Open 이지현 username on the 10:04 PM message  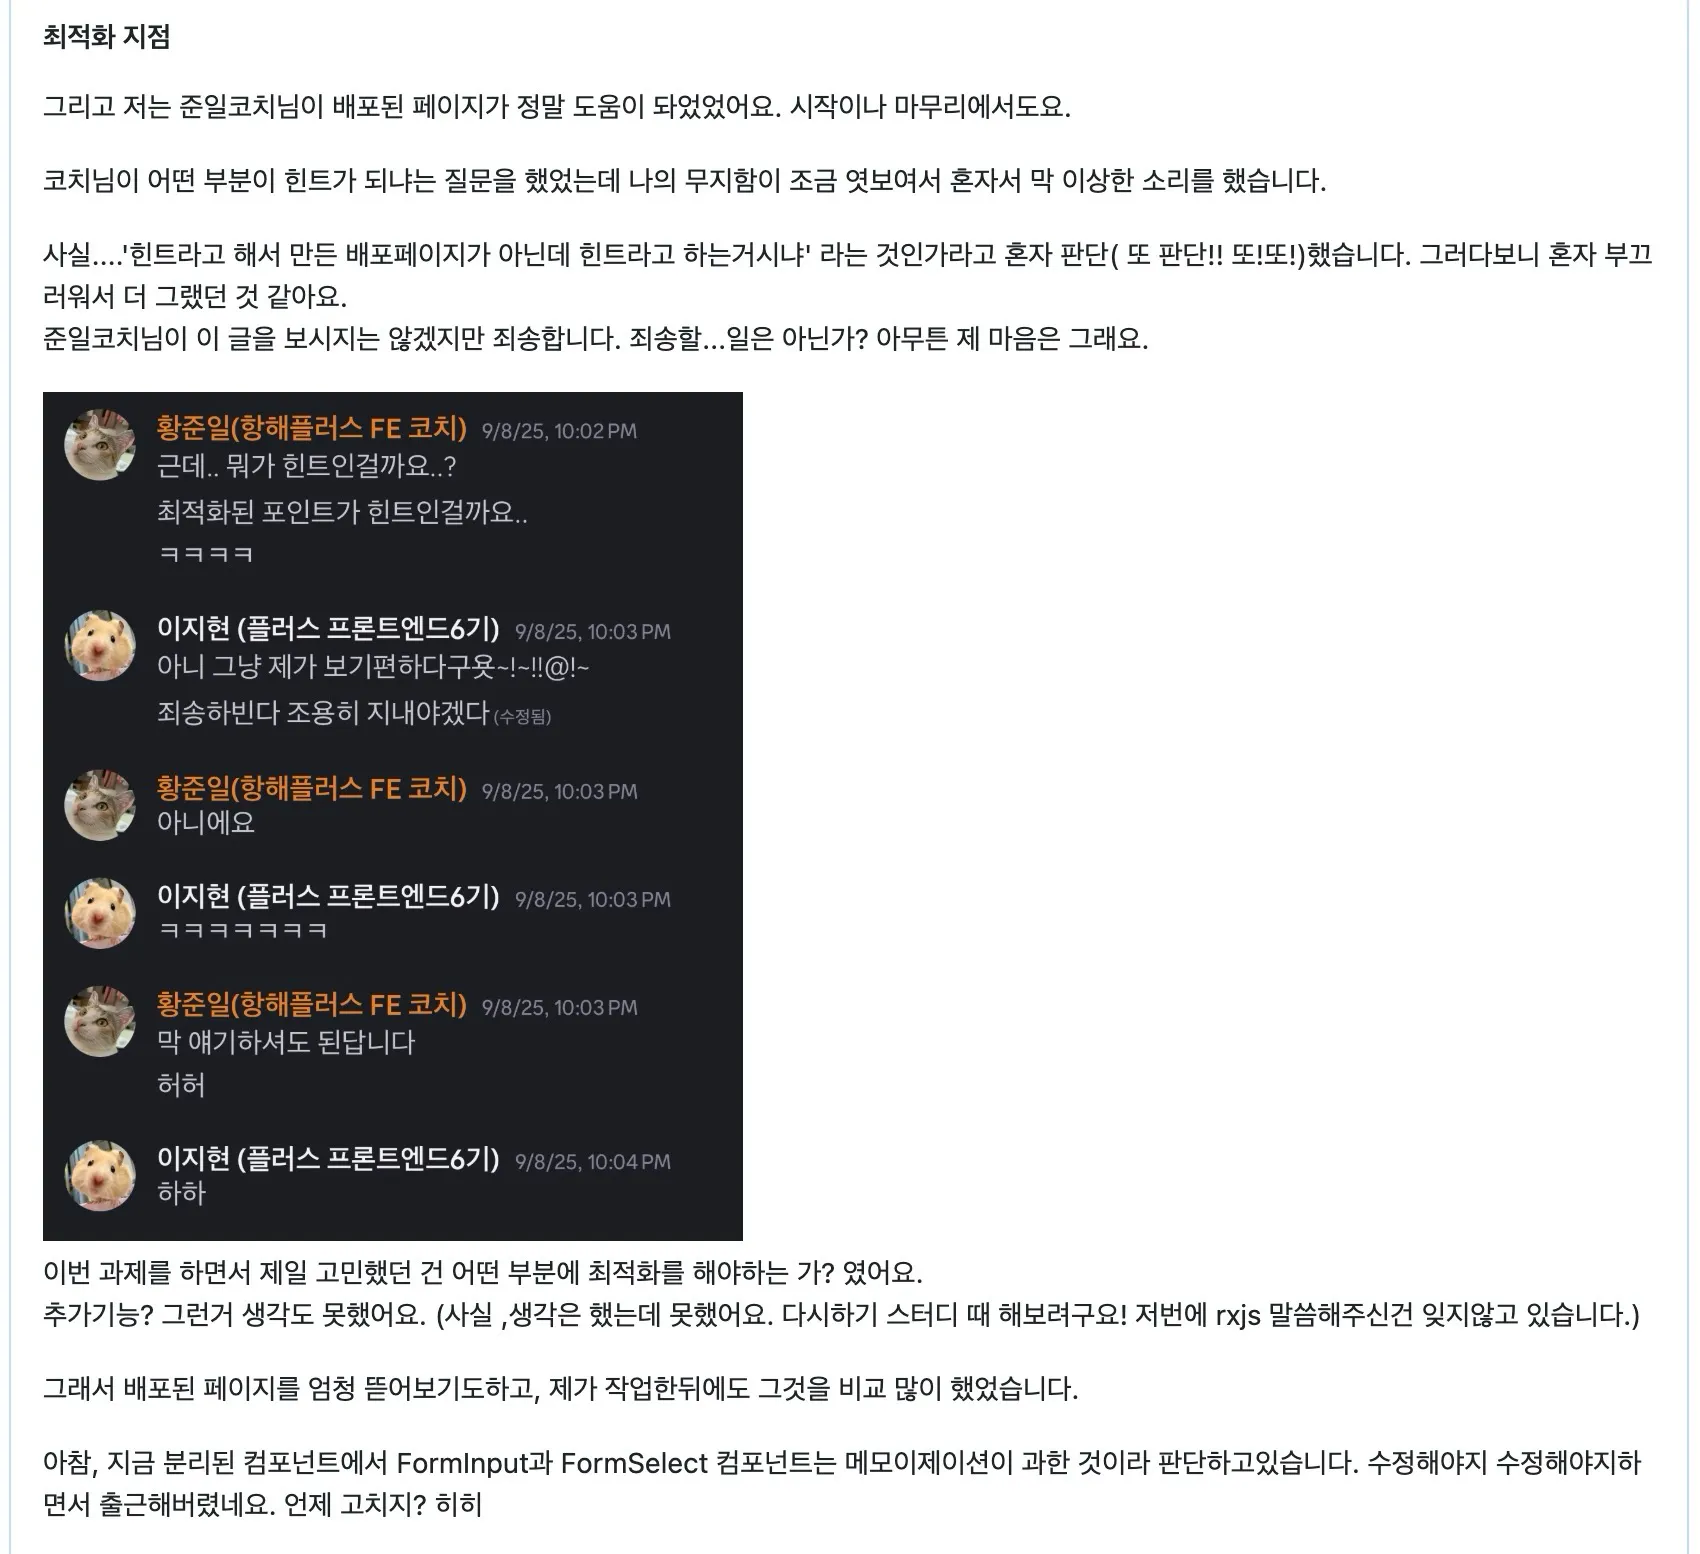328,1159
